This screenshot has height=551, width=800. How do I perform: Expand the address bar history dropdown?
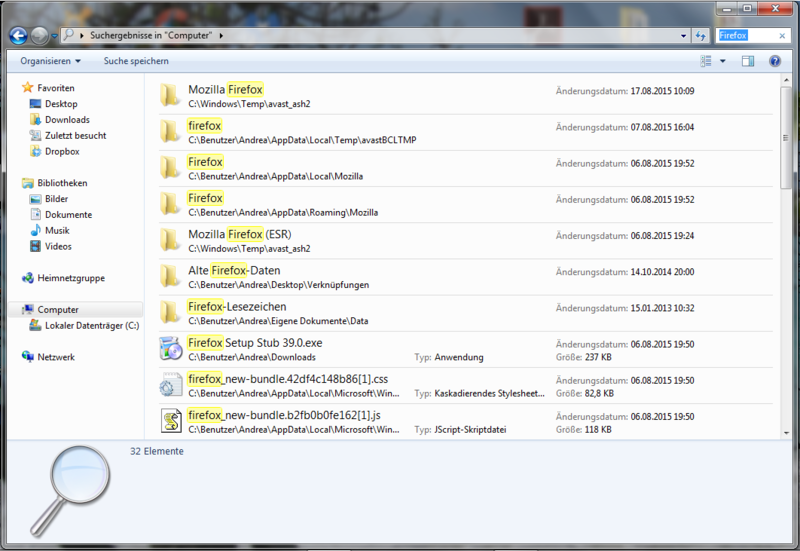pyautogui.click(x=683, y=36)
